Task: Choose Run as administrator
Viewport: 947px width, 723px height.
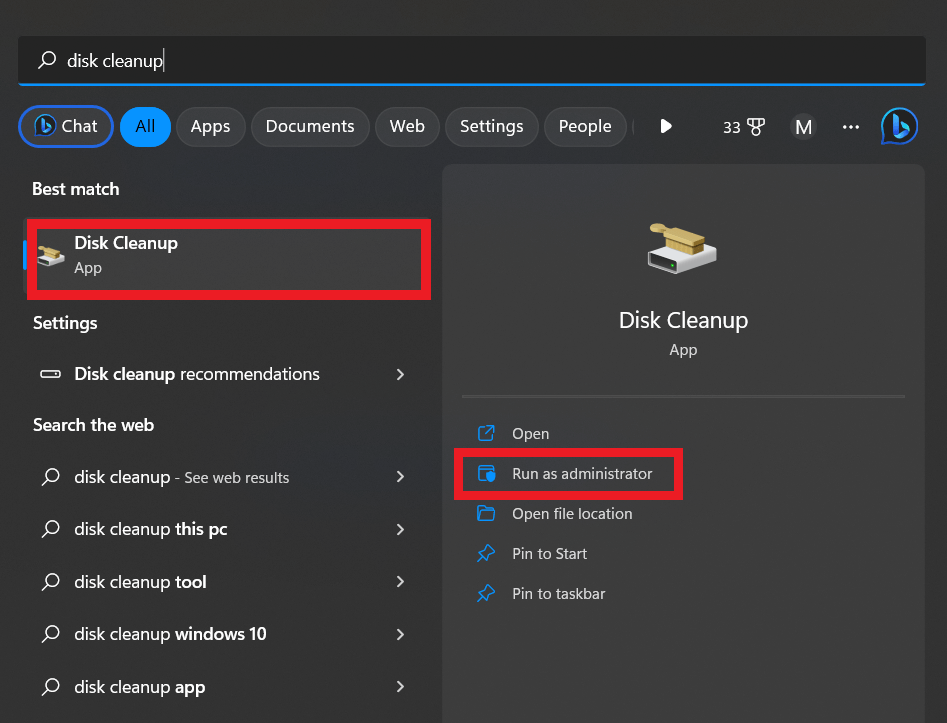Action: click(x=582, y=474)
